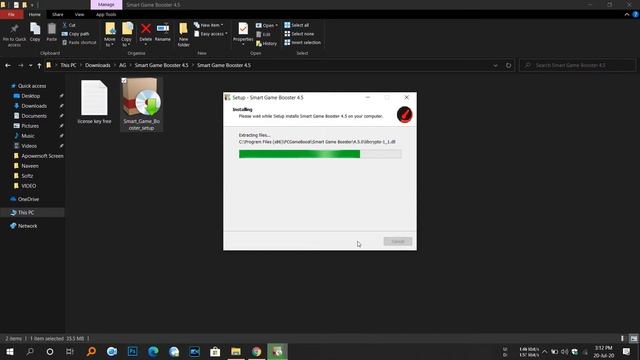
Task: Show hidden system tray icons
Action: click(x=544, y=351)
